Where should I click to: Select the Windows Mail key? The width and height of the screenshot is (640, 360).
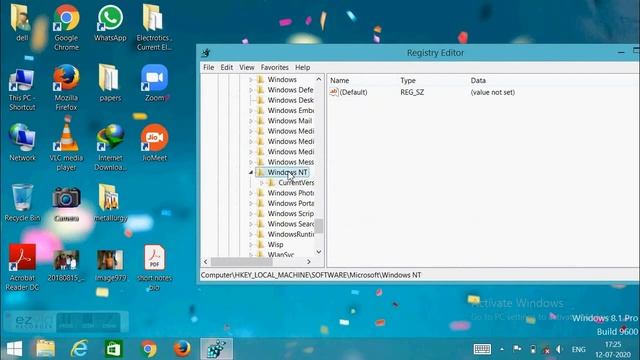coord(289,121)
